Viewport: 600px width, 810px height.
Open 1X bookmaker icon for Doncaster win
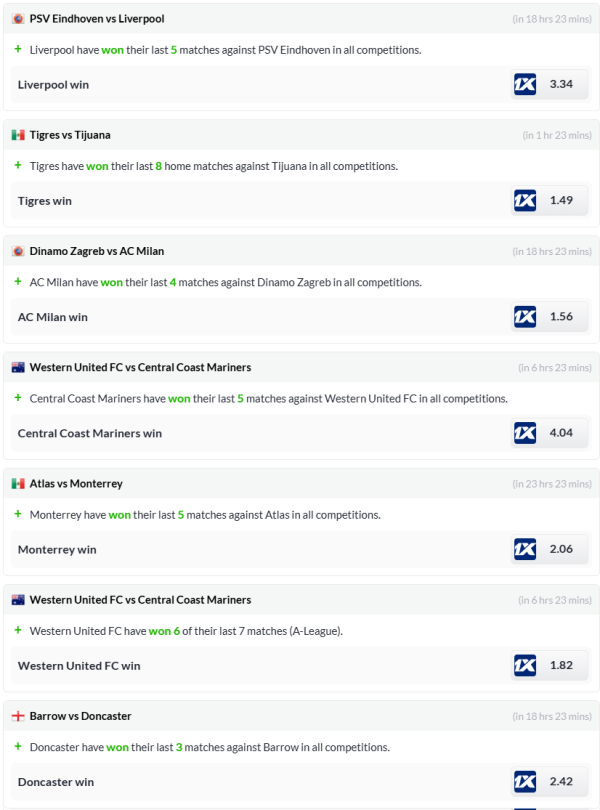(x=525, y=780)
